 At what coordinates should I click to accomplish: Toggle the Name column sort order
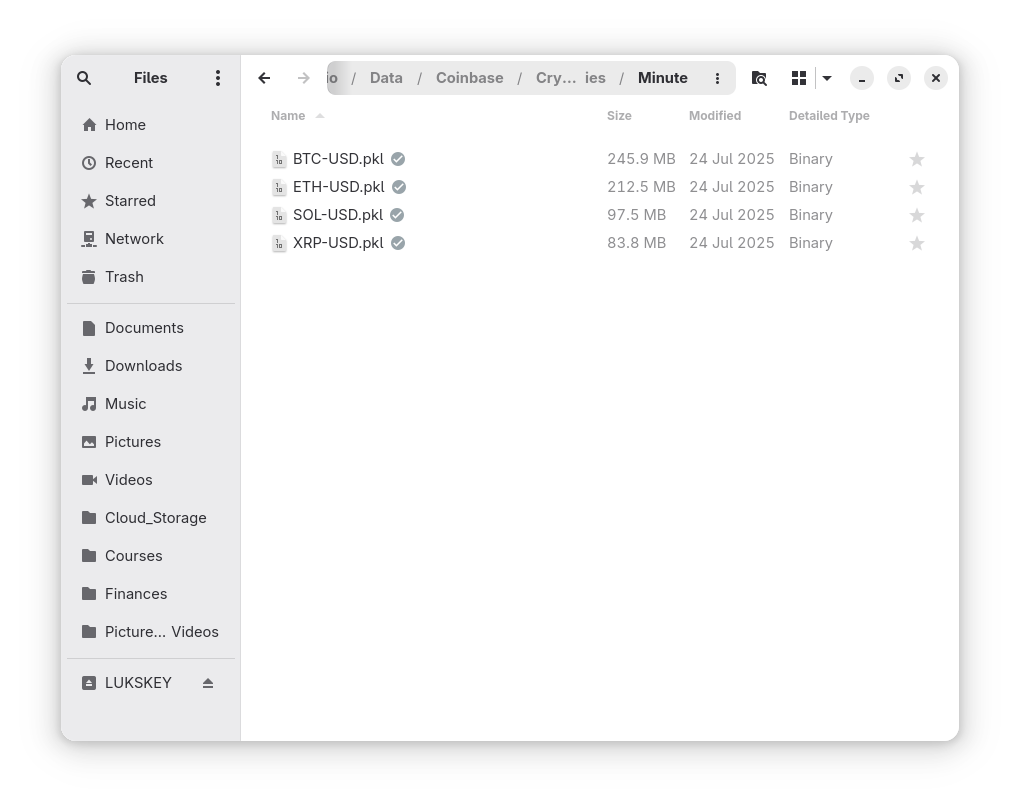coord(288,116)
